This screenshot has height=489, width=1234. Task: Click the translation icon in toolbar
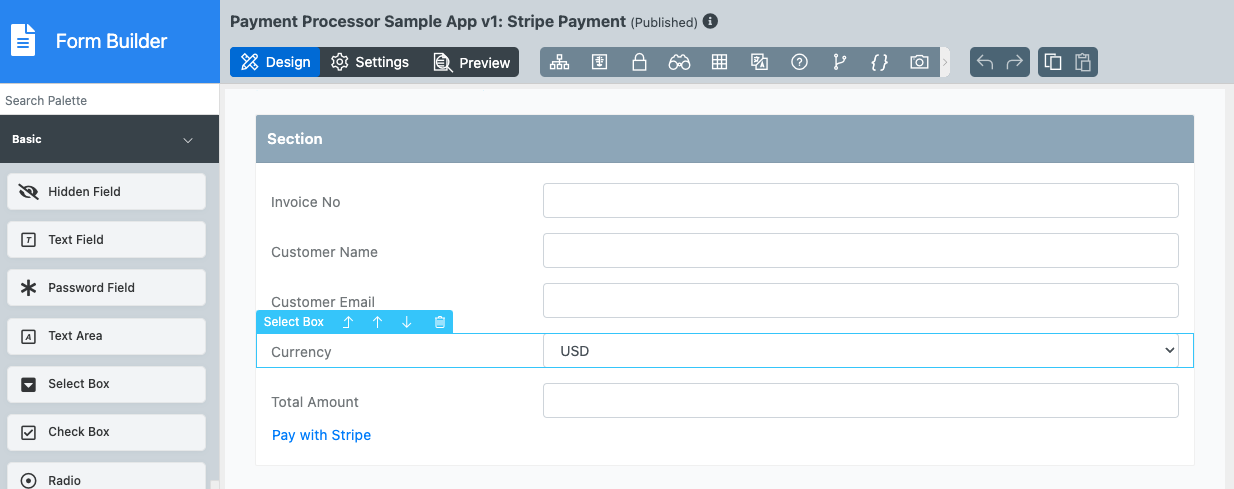click(759, 62)
